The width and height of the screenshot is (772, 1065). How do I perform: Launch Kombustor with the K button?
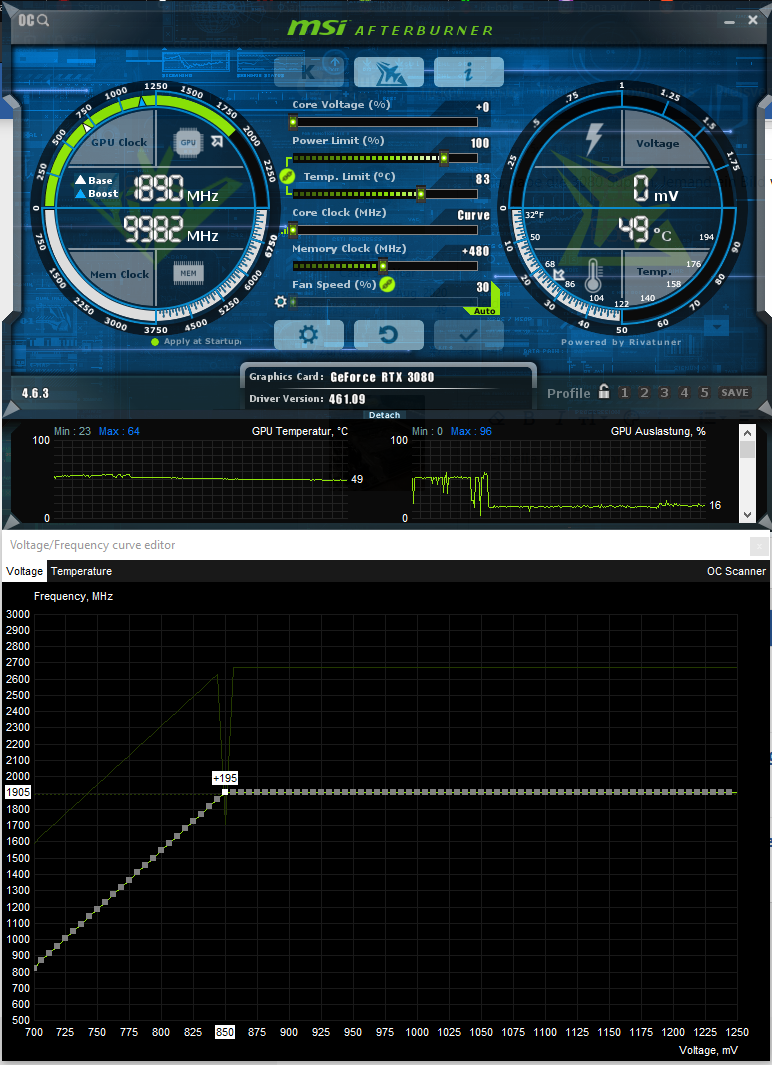(308, 71)
